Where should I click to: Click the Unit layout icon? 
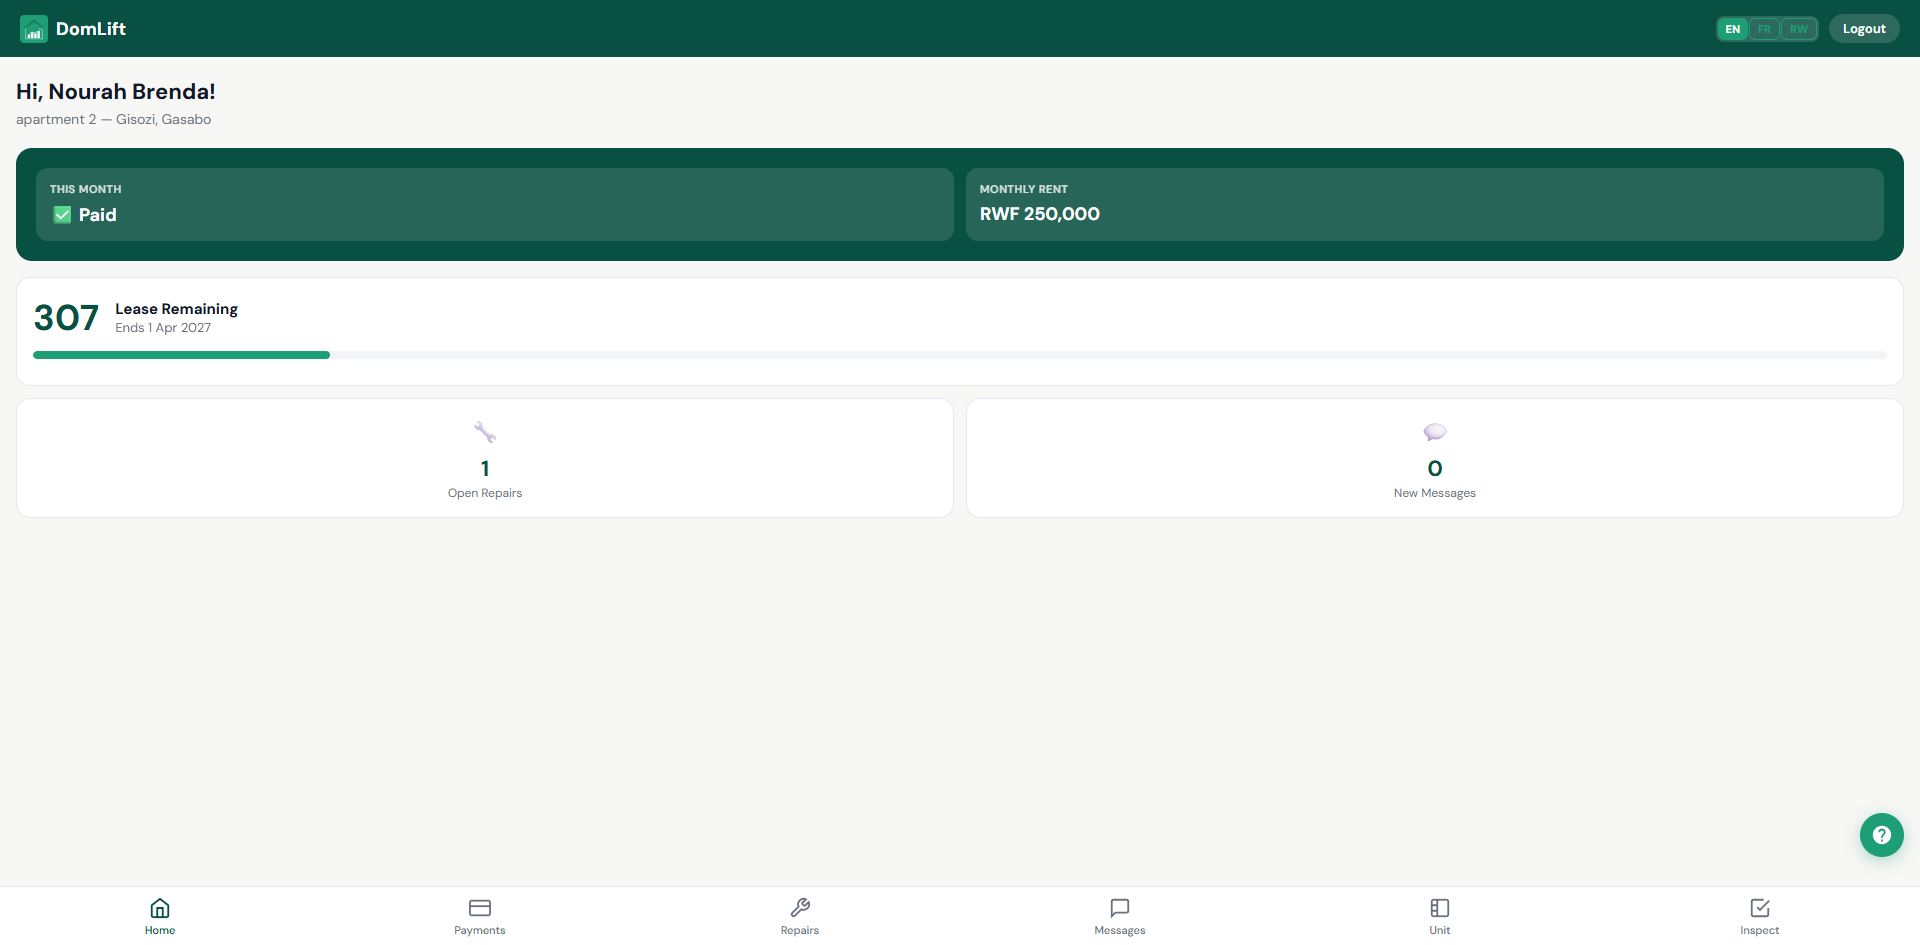(1440, 908)
